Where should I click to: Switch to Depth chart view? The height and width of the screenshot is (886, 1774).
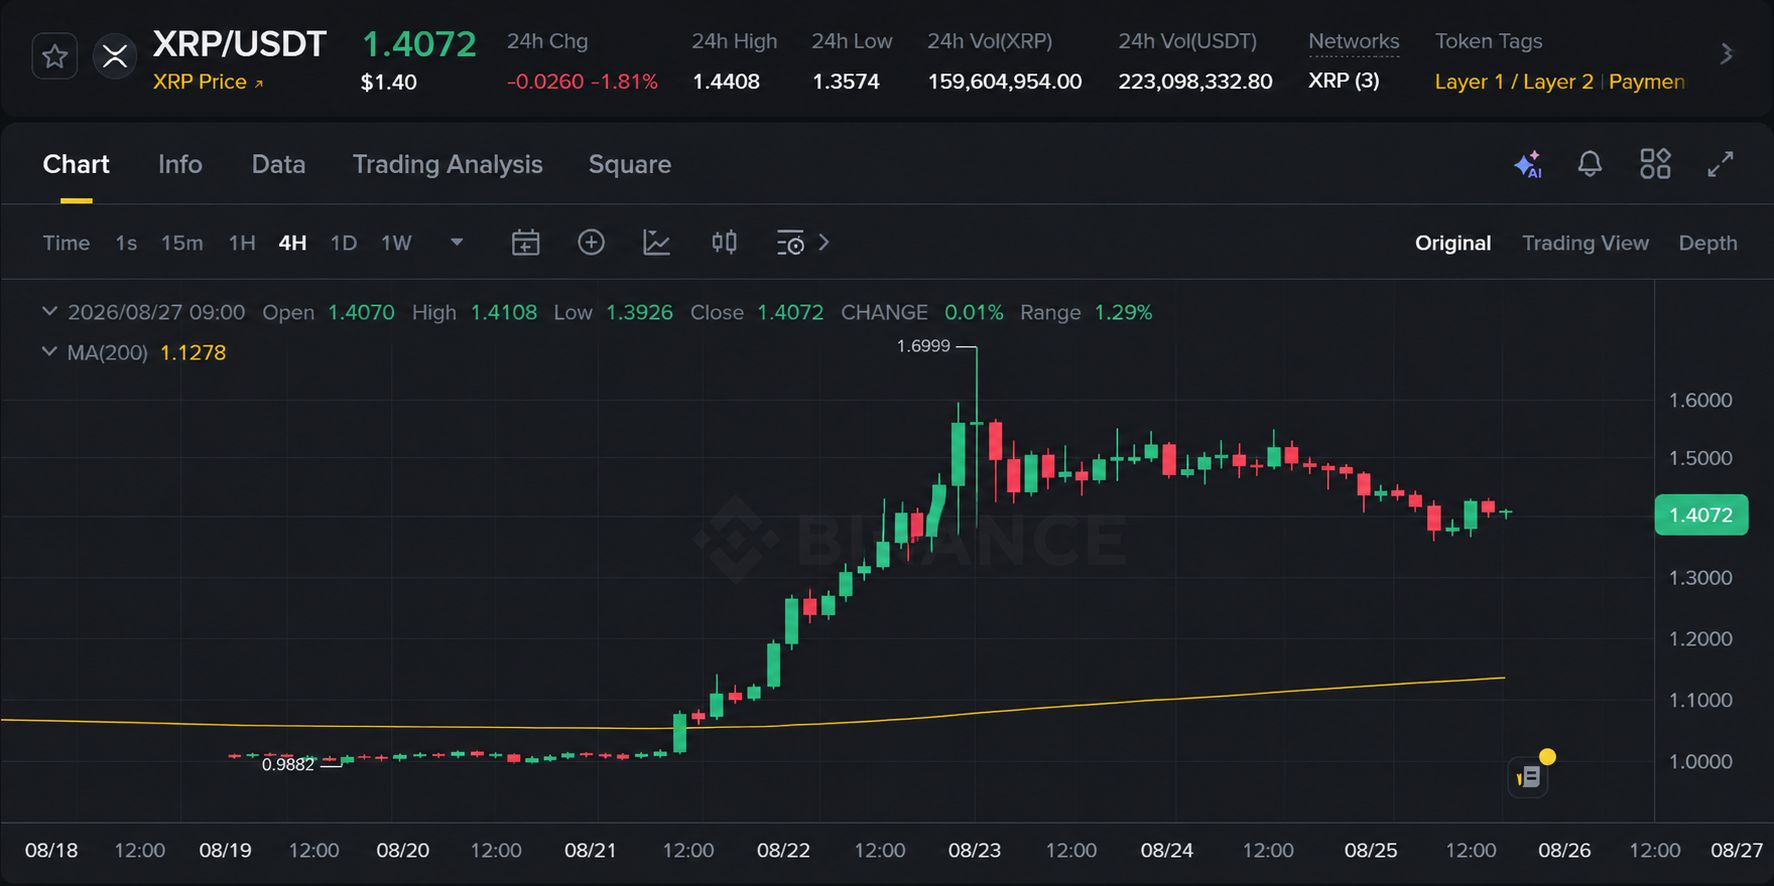1707,243
